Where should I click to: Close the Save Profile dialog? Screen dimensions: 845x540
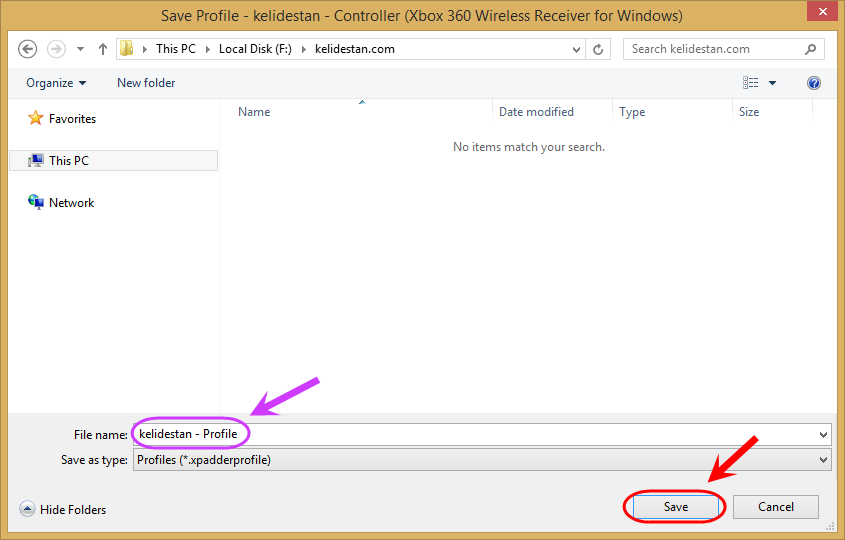click(x=822, y=11)
